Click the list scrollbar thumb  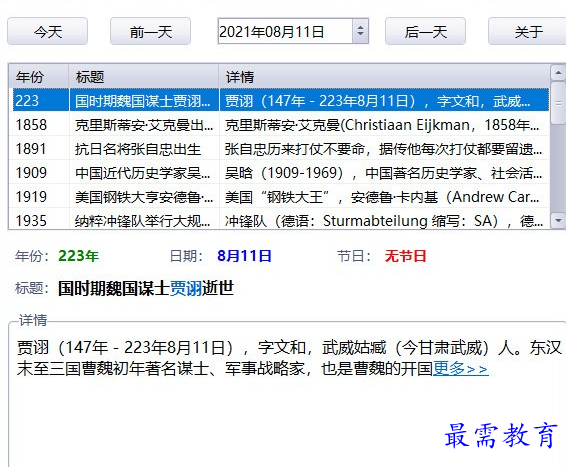[x=558, y=103]
